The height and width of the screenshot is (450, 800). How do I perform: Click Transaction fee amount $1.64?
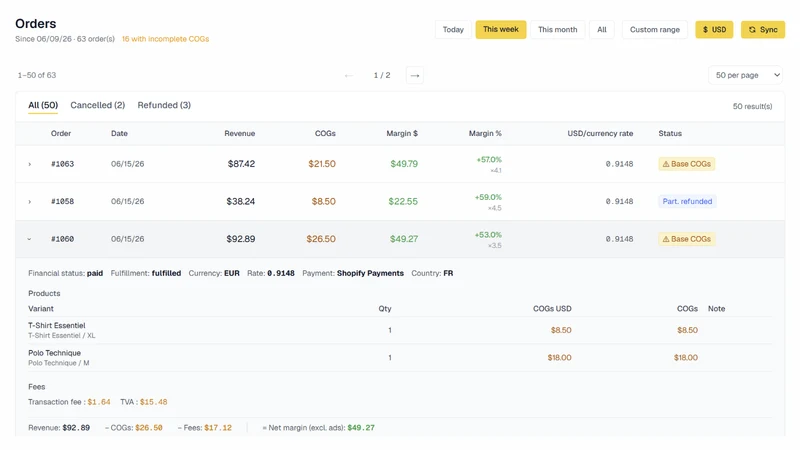click(x=98, y=402)
